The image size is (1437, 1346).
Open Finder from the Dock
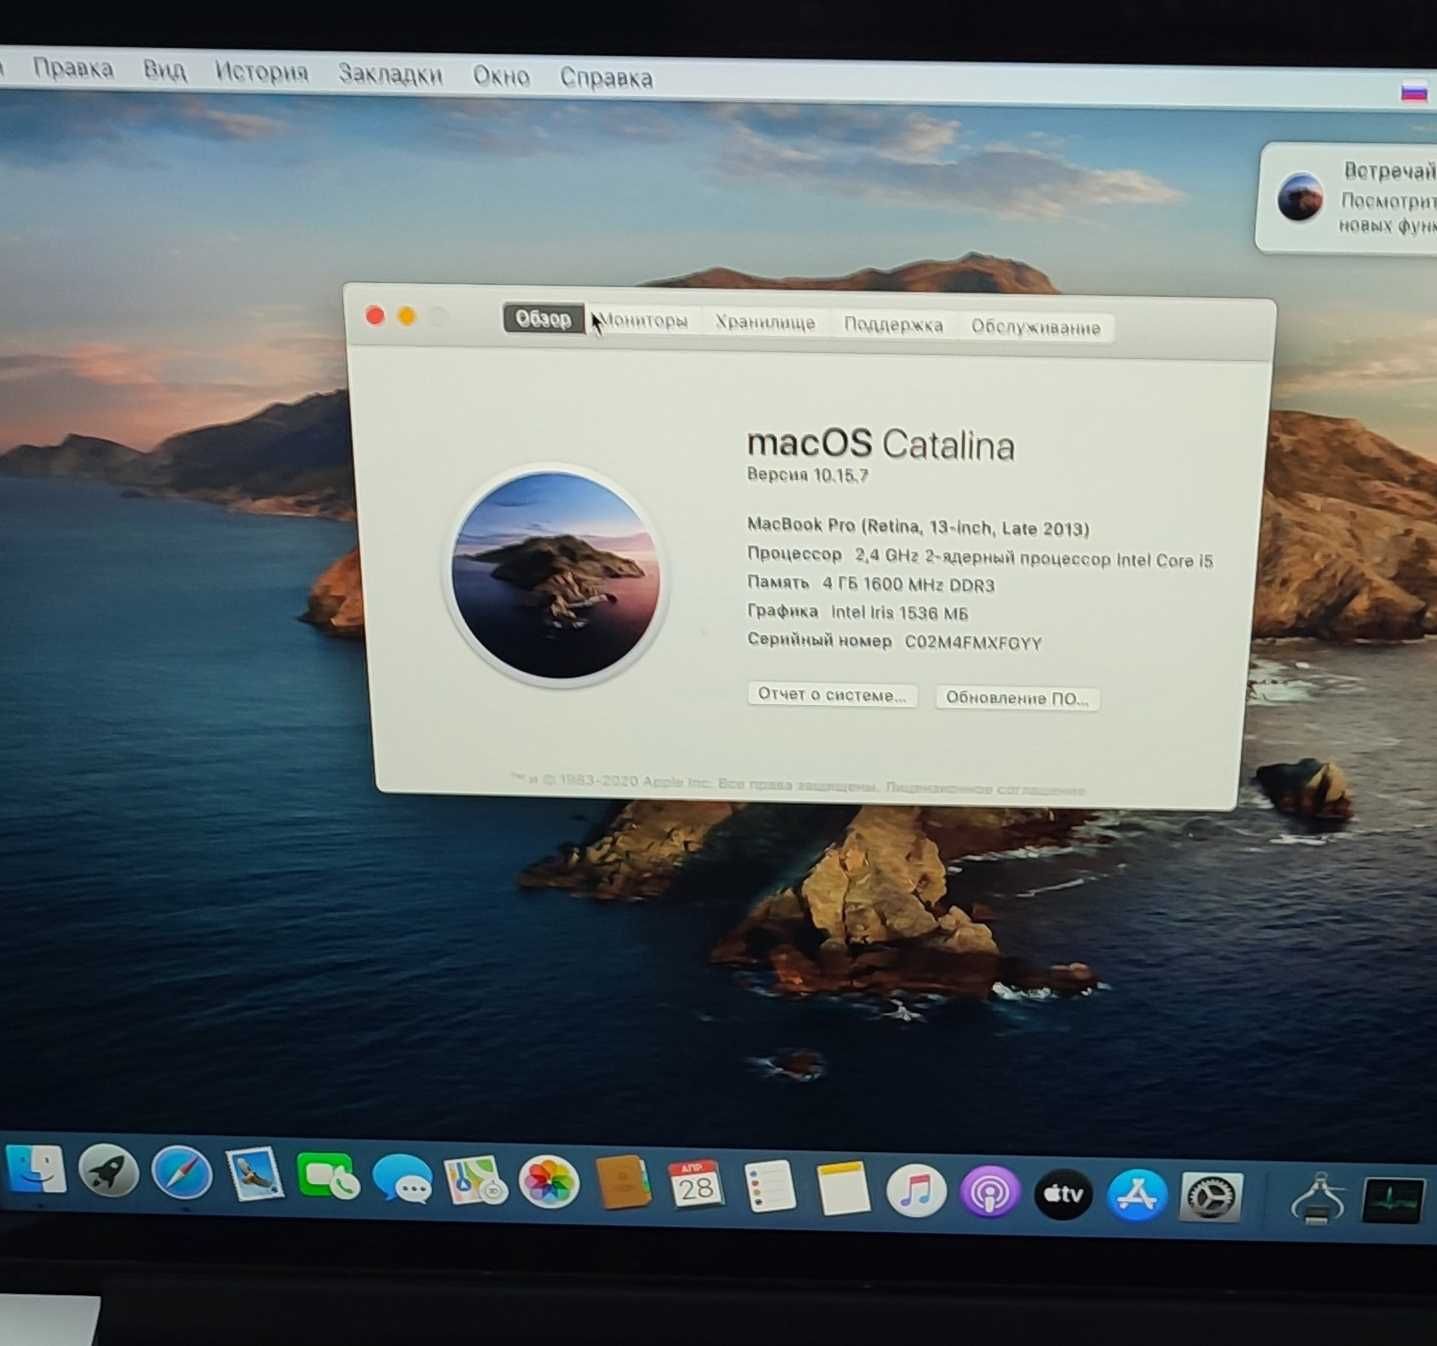pyautogui.click(x=36, y=1167)
